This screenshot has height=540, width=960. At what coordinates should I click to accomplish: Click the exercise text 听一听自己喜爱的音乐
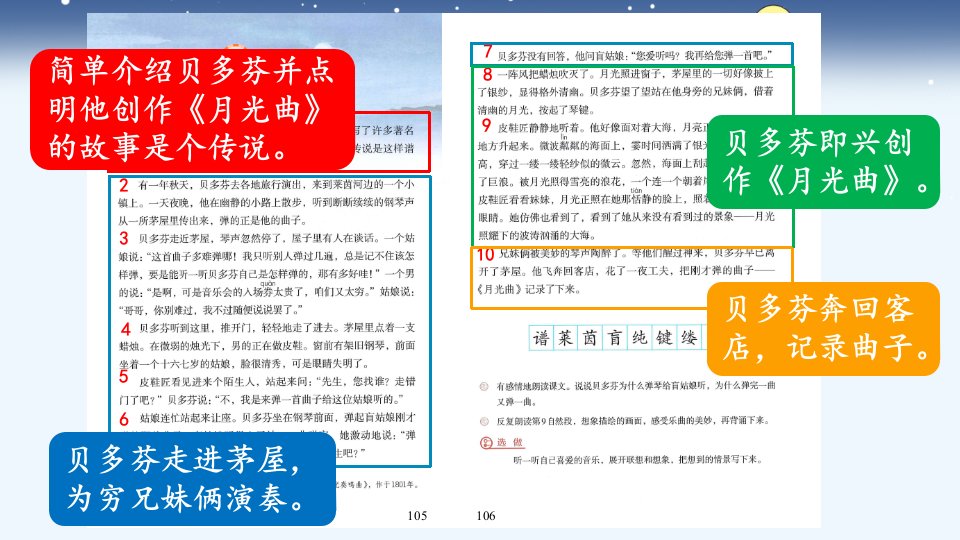[x=638, y=459]
